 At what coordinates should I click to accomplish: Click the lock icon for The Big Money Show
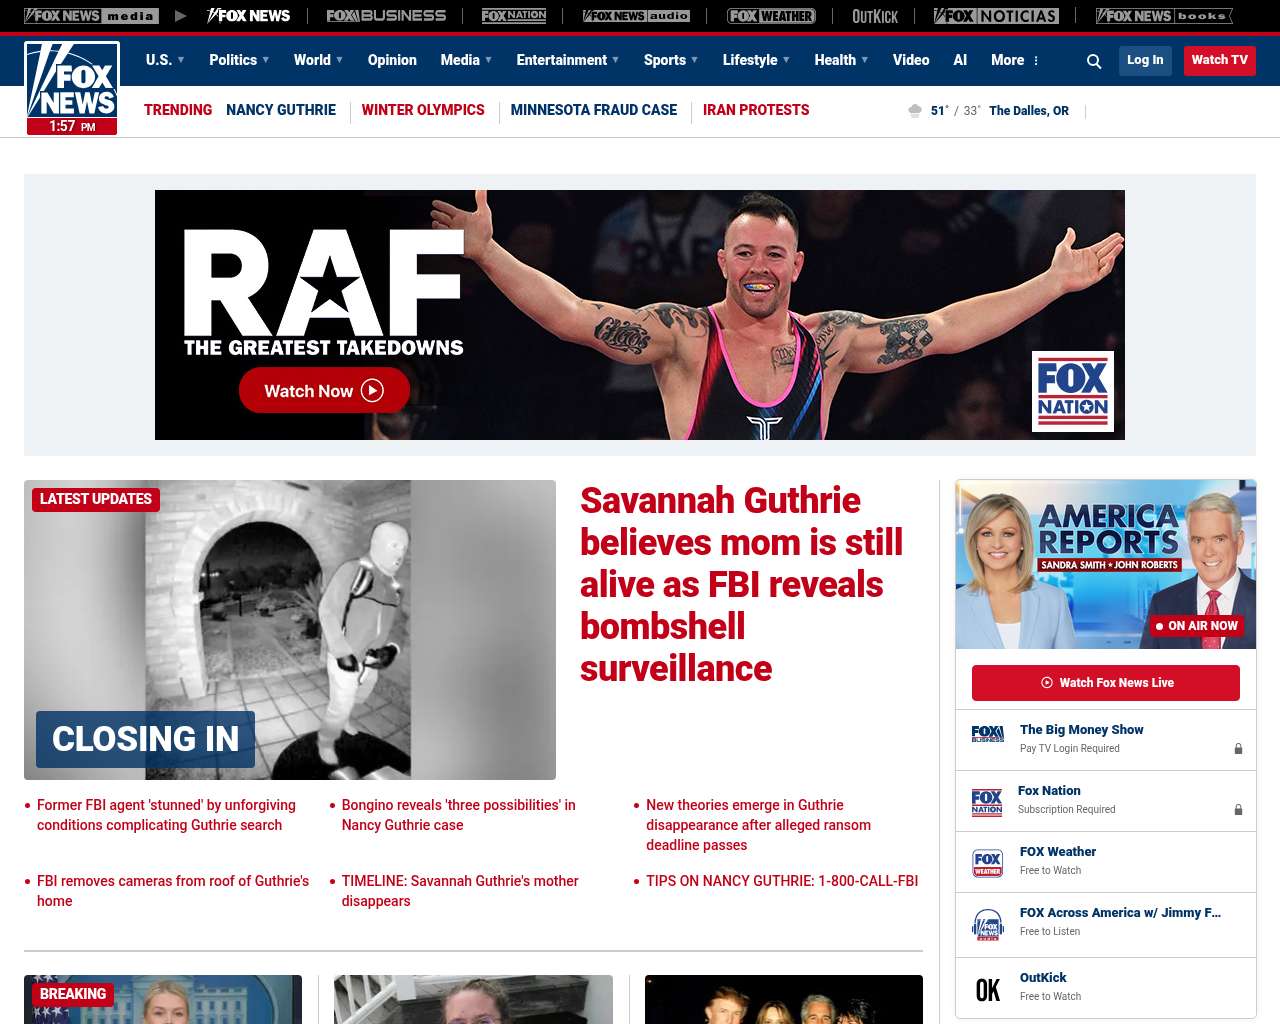click(1238, 748)
